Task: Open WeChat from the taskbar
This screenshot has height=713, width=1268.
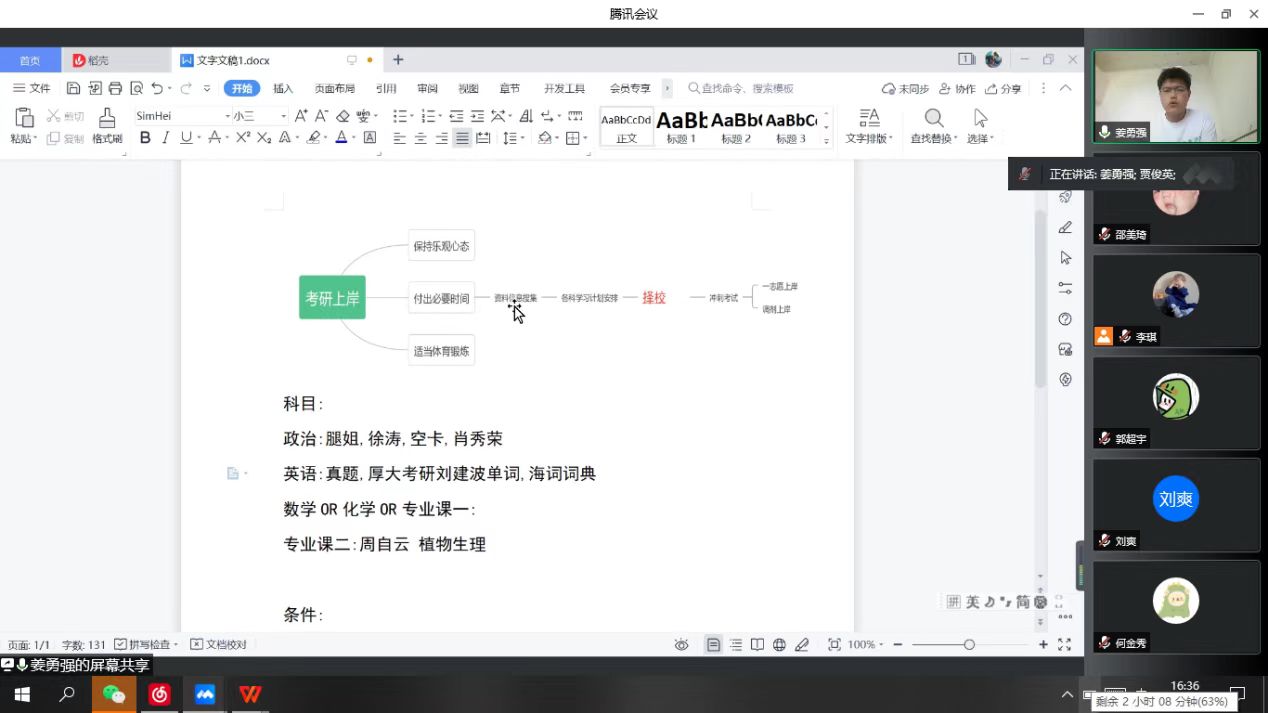Action: click(x=114, y=694)
